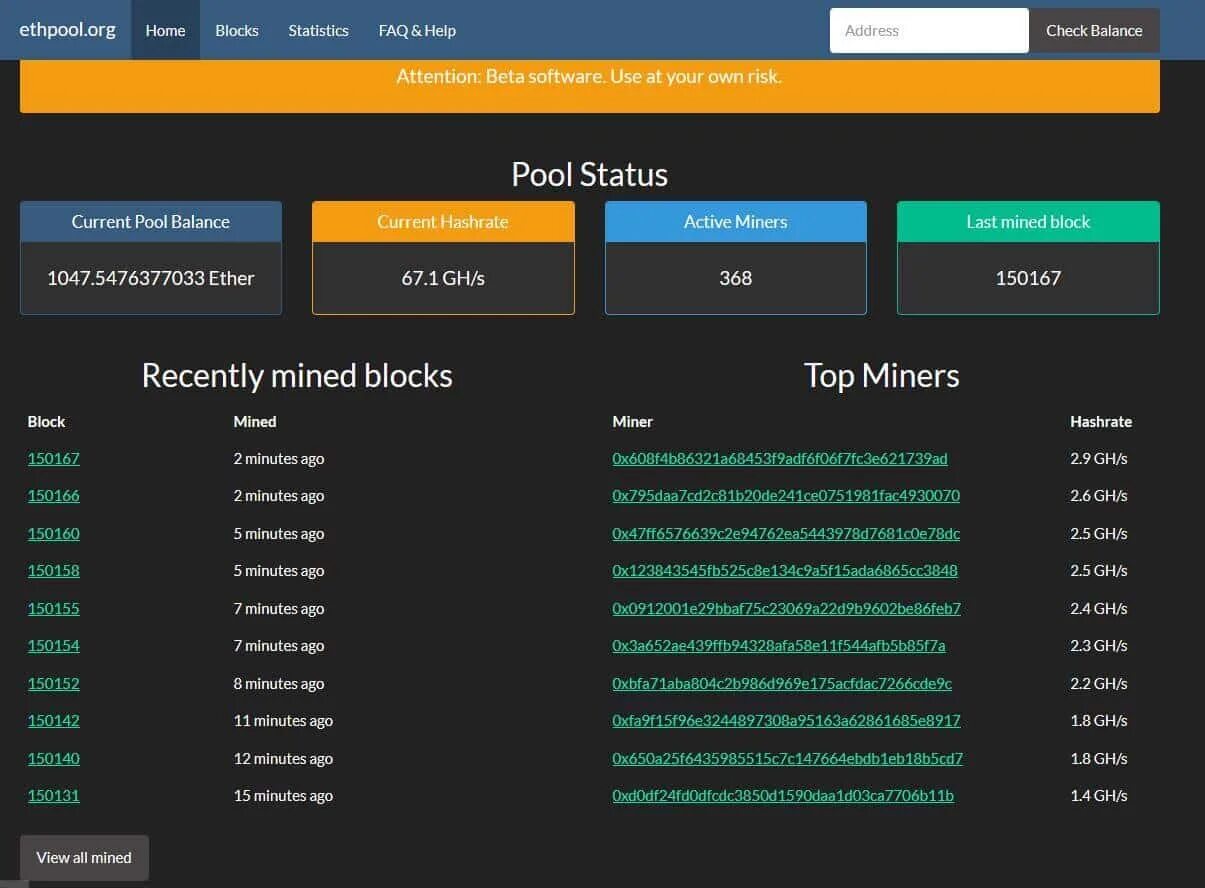Screen dimensions: 1205x888
Task: Click the 11 minutes ago cell
Action: click(283, 721)
